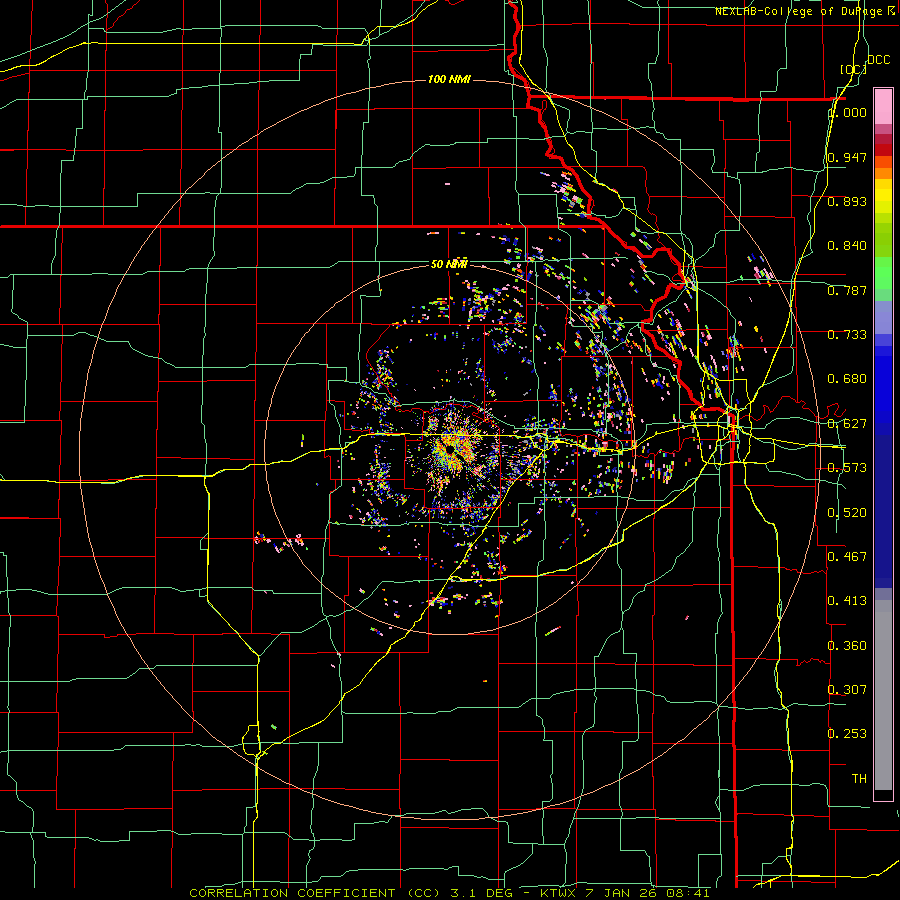This screenshot has width=900, height=900.
Task: Click the gray lower segment of the color bar
Action: (x=883, y=695)
